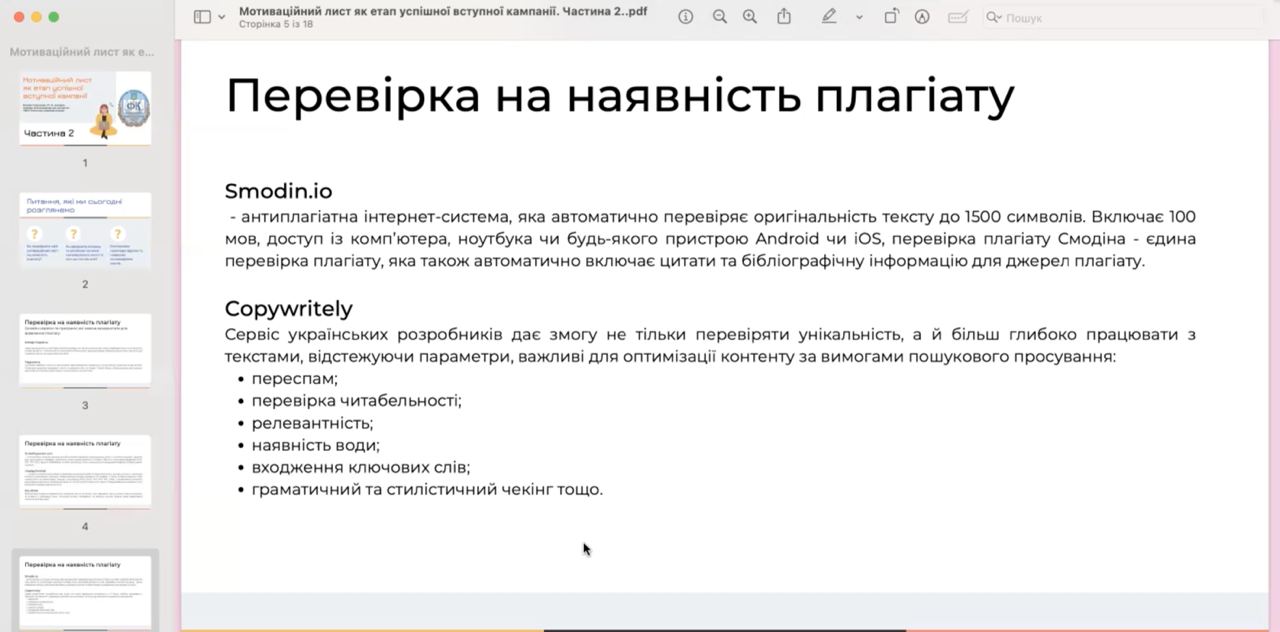
Task: Expand the highlight color options arrow
Action: [859, 17]
